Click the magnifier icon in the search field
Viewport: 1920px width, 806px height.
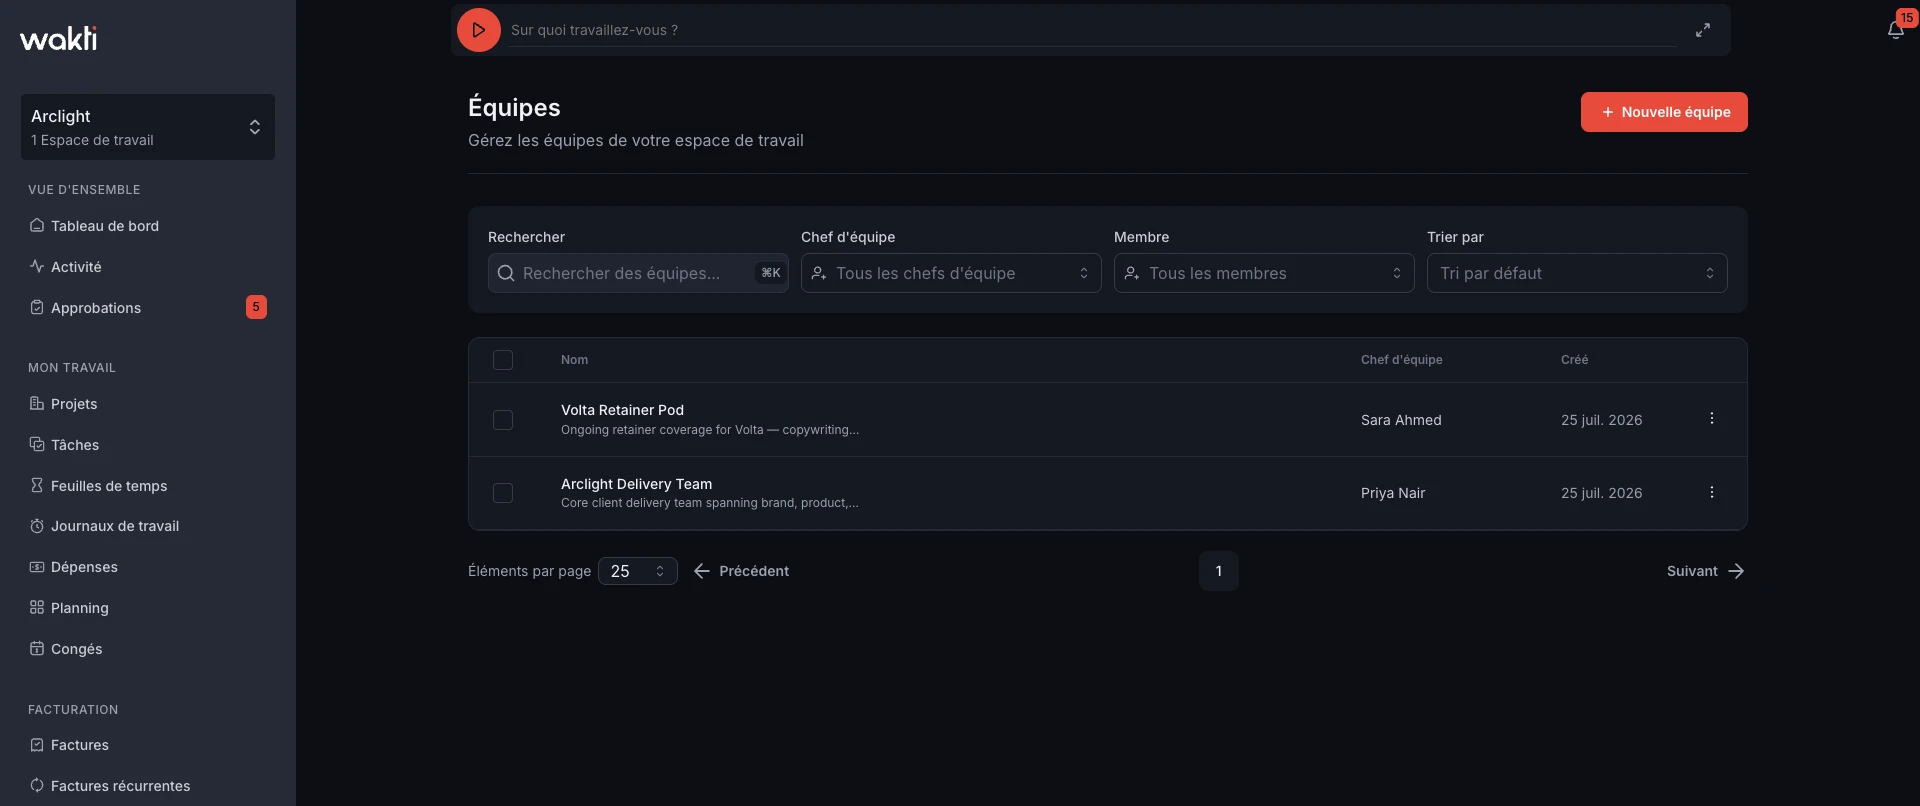506,273
